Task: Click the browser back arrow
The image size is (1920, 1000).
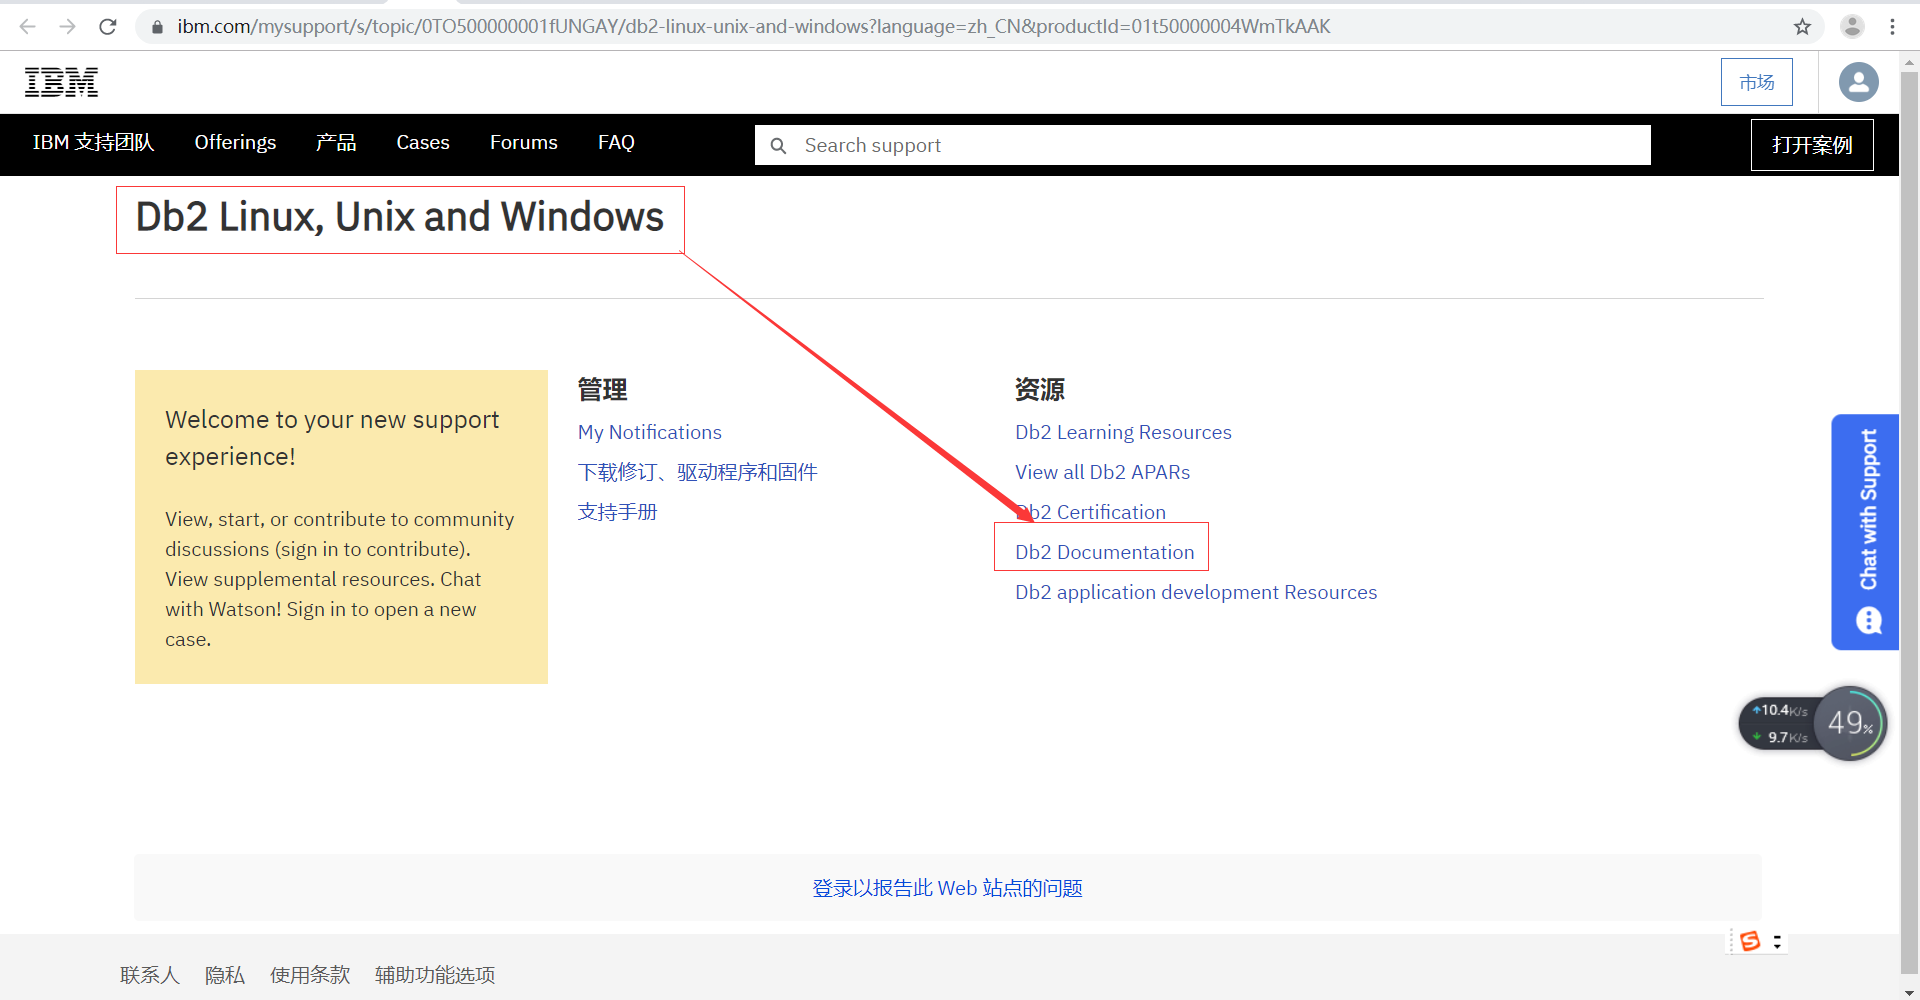Action: (x=26, y=26)
